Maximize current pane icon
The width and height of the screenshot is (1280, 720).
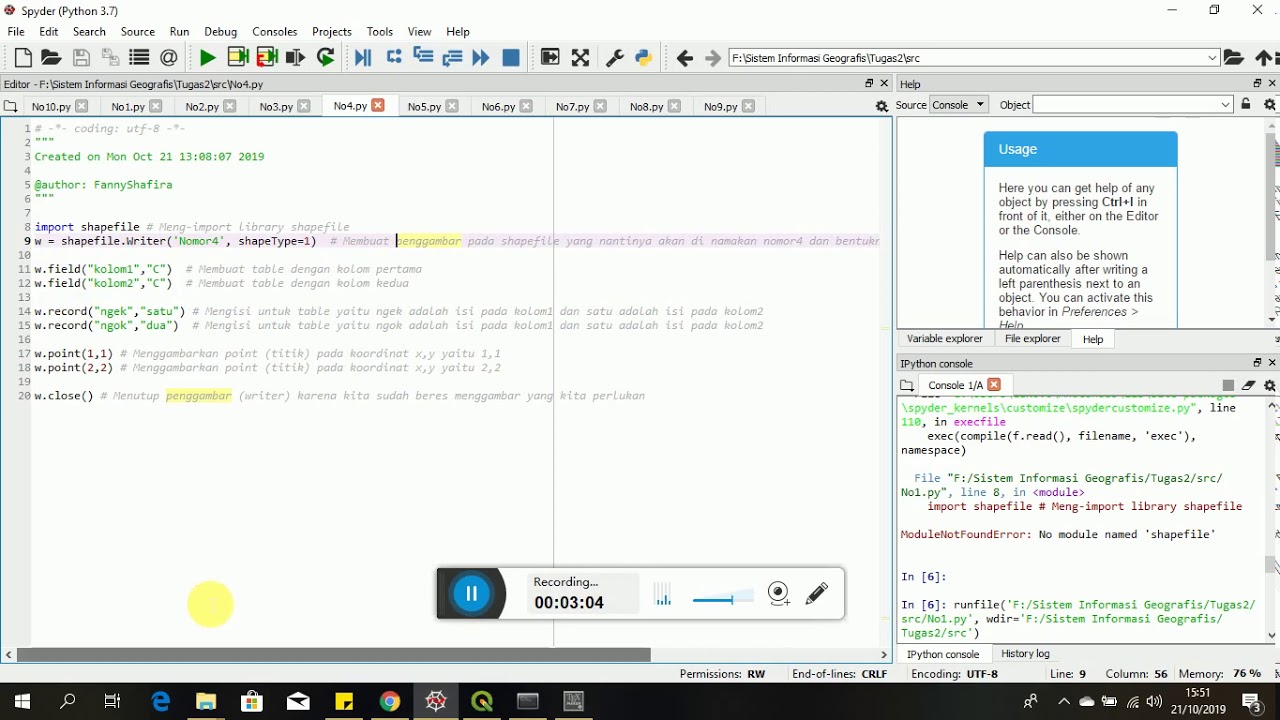(550, 58)
